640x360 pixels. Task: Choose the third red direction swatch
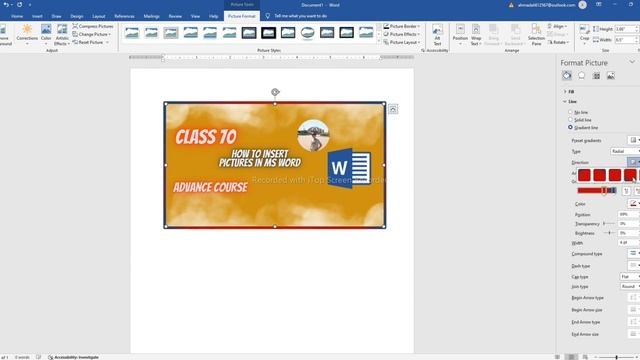point(614,175)
